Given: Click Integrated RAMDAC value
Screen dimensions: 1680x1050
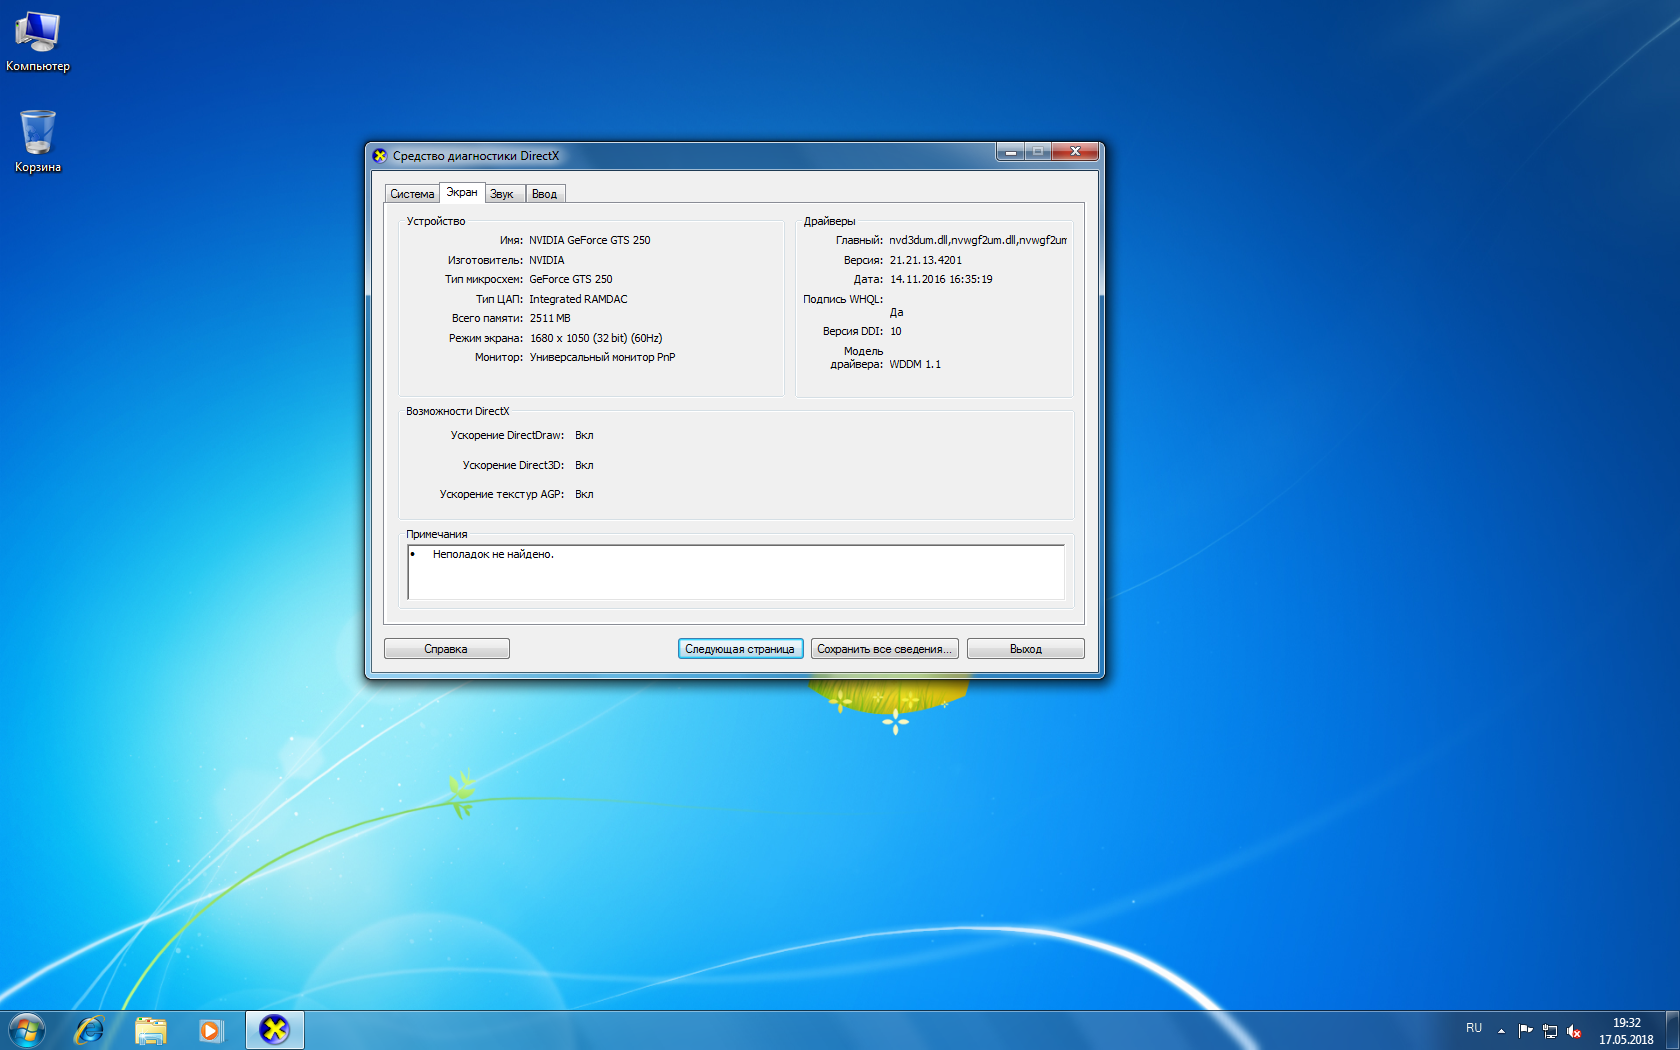Looking at the screenshot, I should [578, 299].
